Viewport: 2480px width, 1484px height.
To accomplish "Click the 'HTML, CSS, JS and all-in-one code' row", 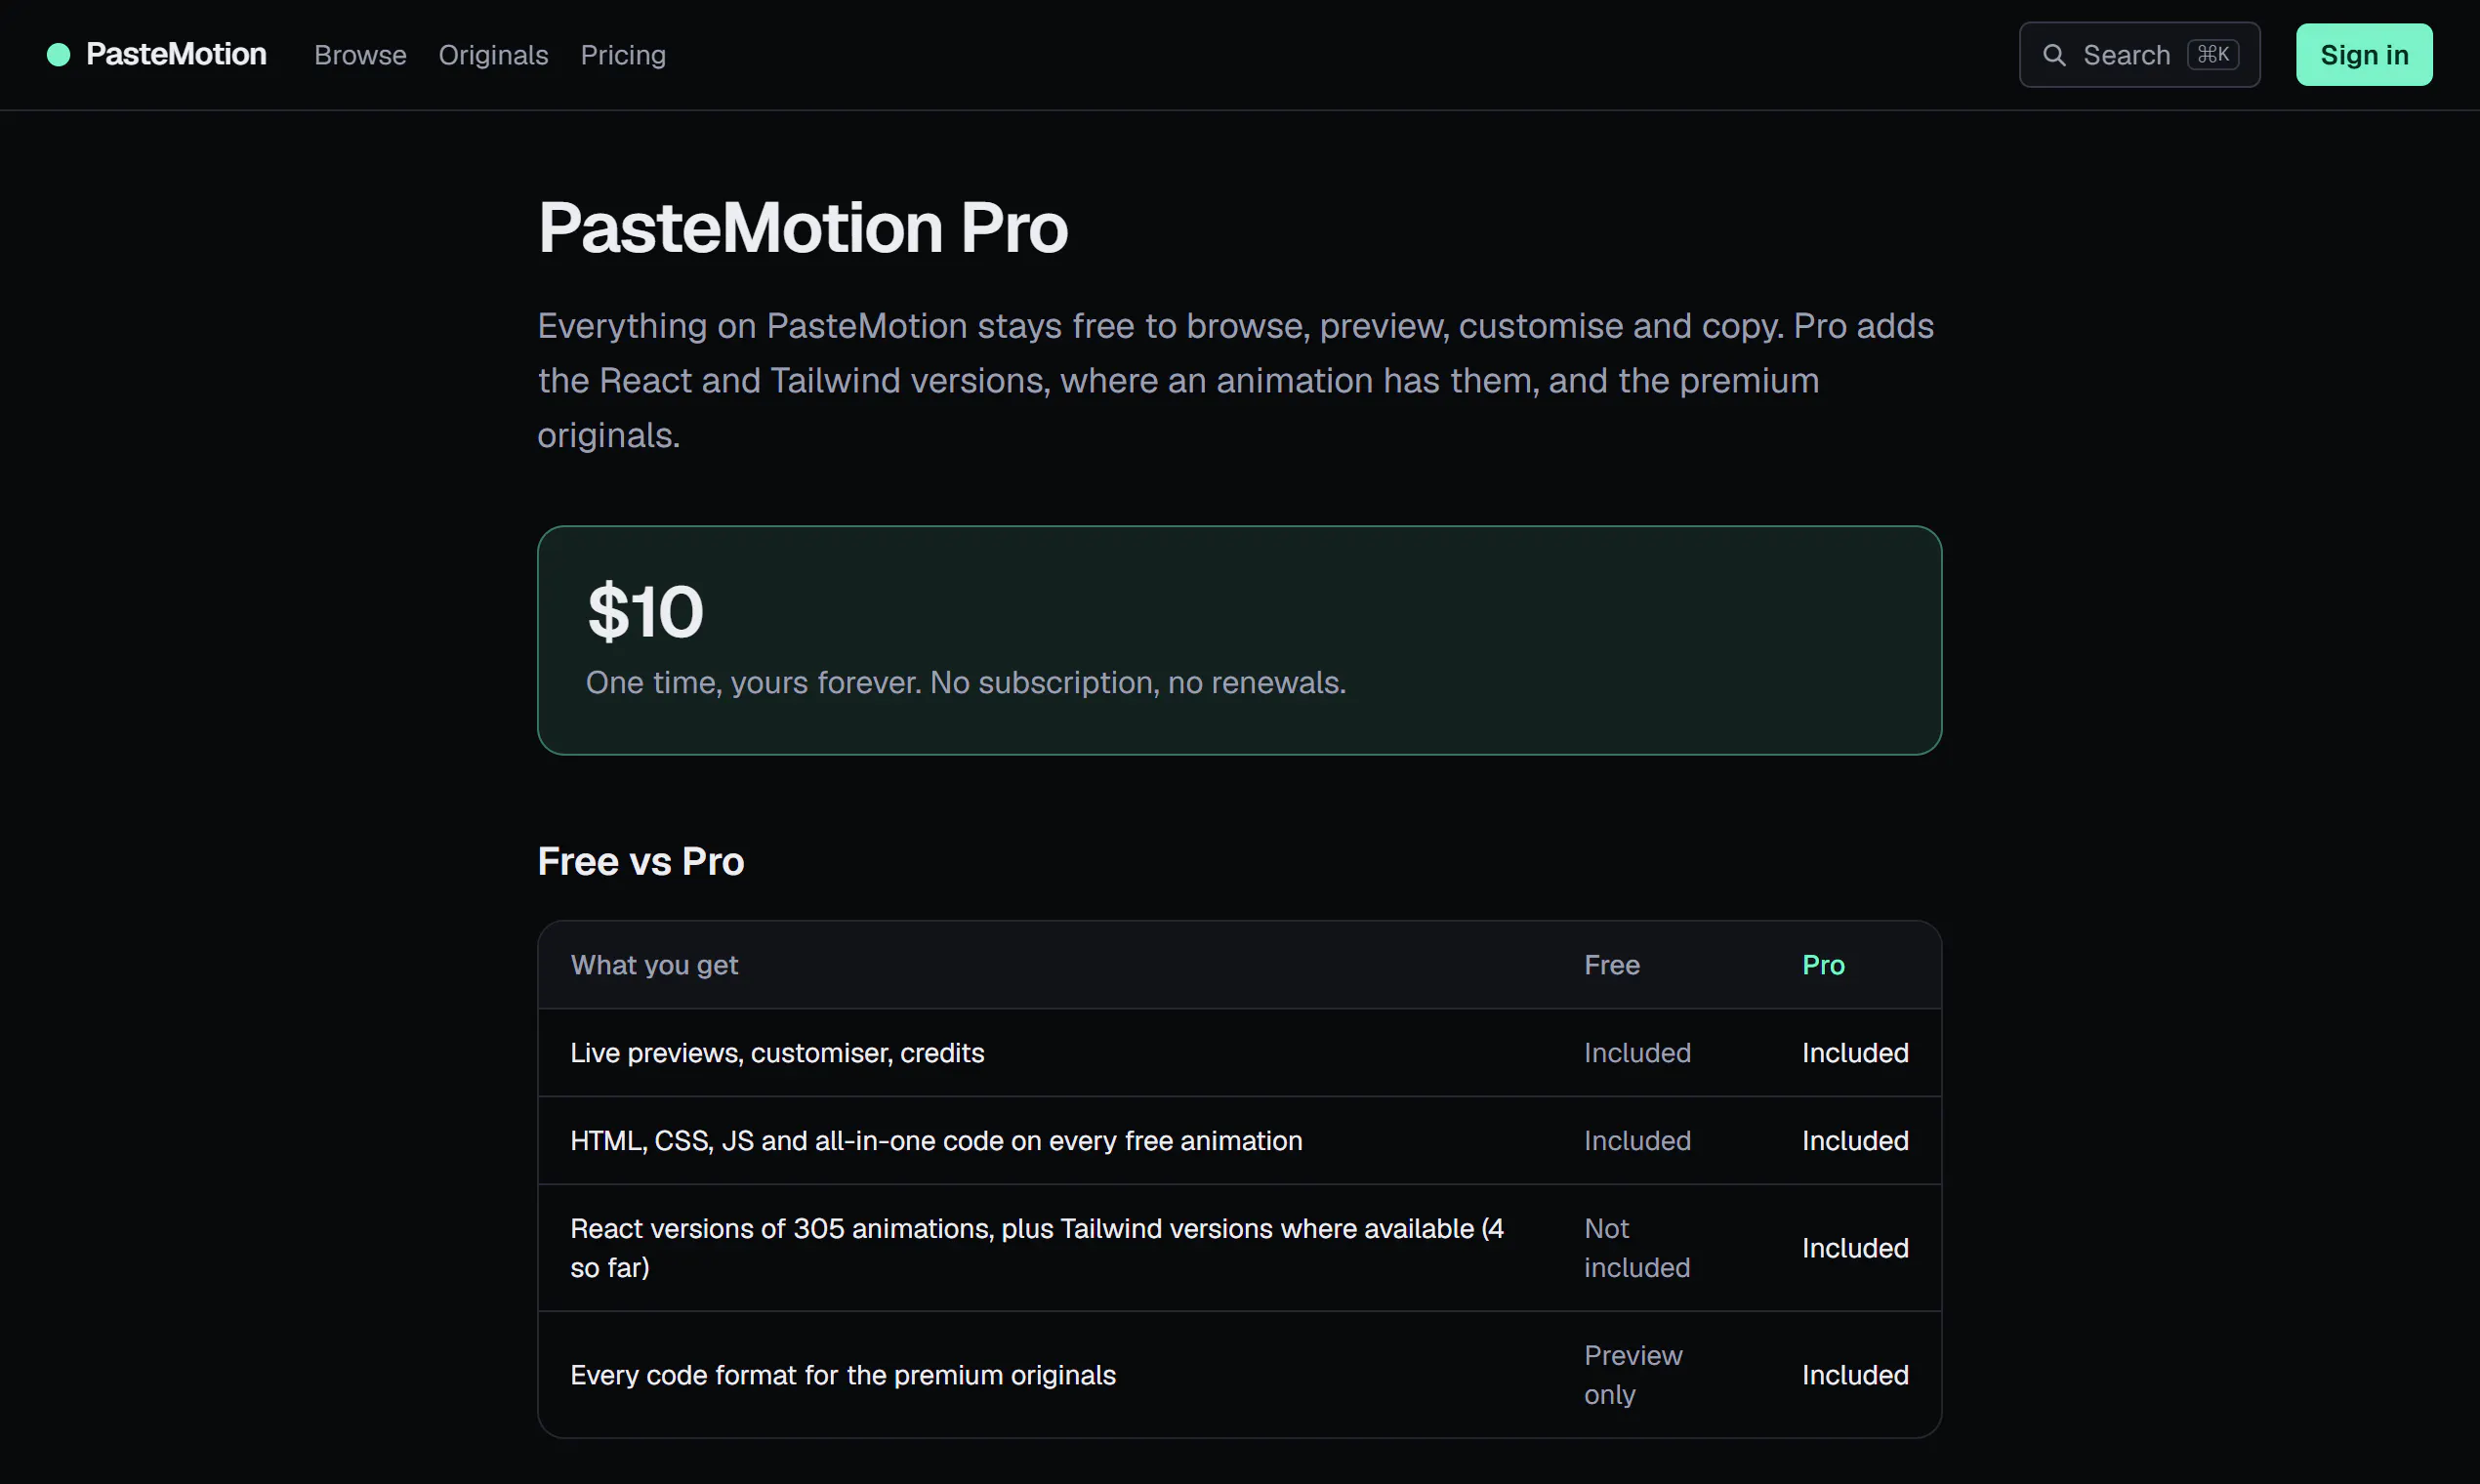I will point(1239,1140).
